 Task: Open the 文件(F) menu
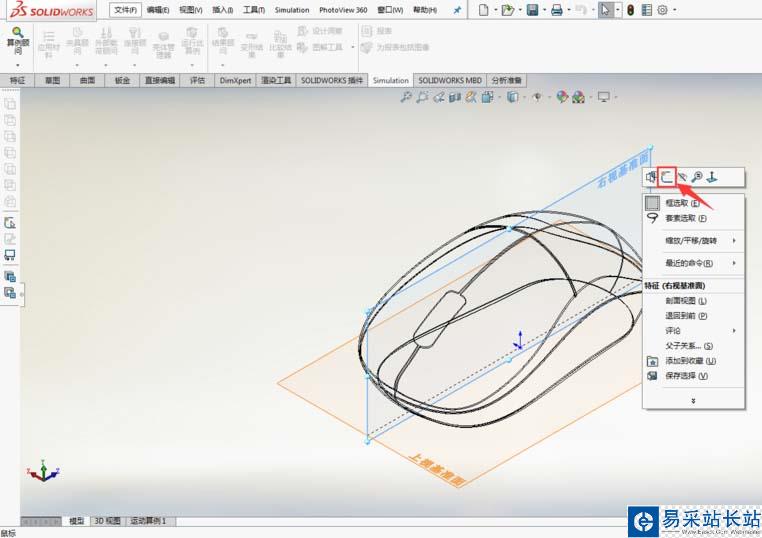pyautogui.click(x=125, y=10)
